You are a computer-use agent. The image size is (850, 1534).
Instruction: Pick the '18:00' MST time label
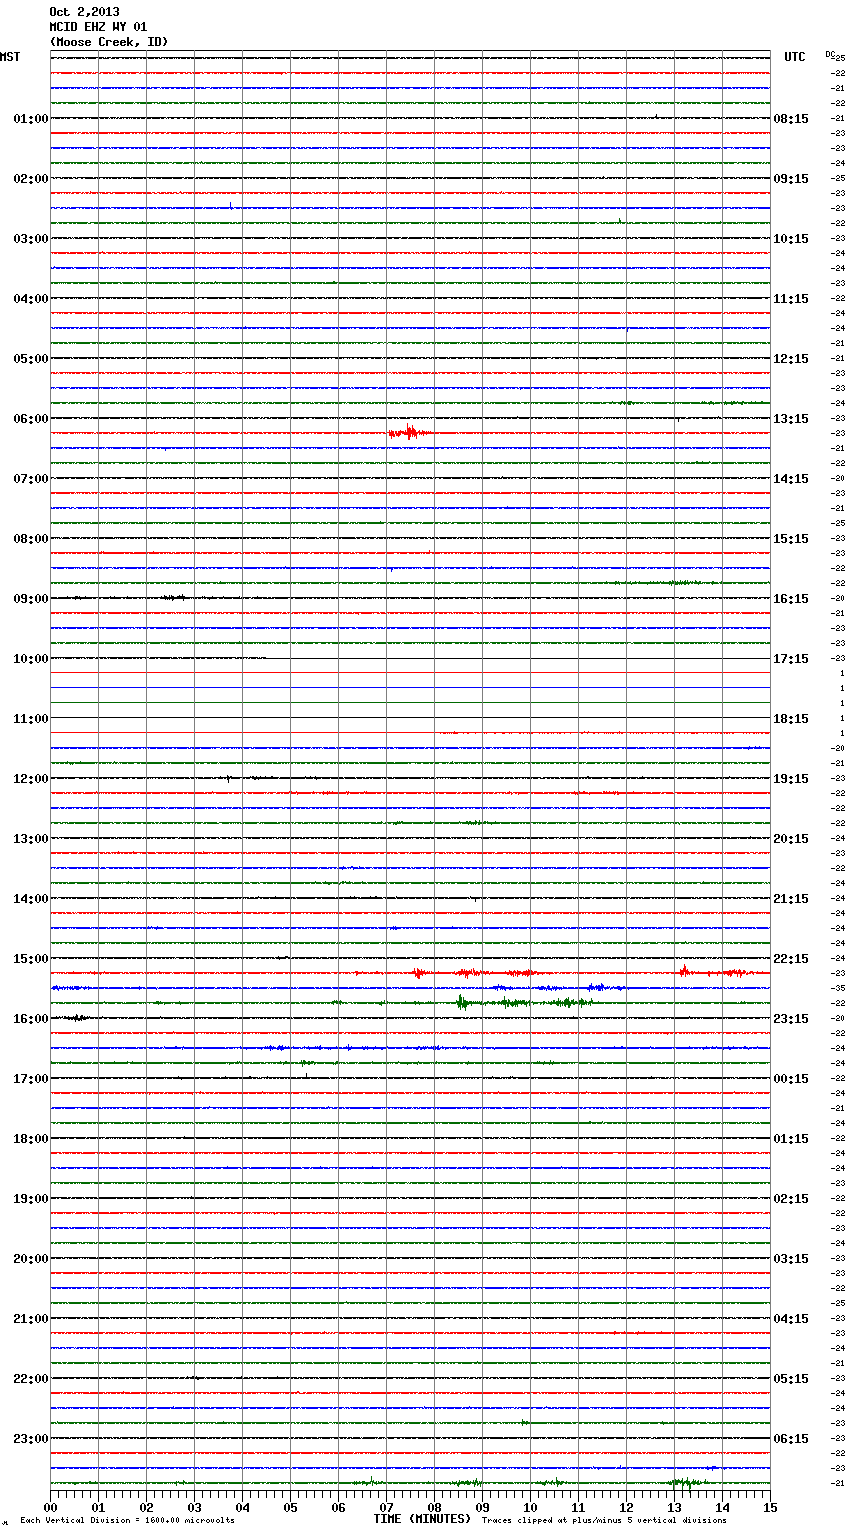[x=31, y=1139]
